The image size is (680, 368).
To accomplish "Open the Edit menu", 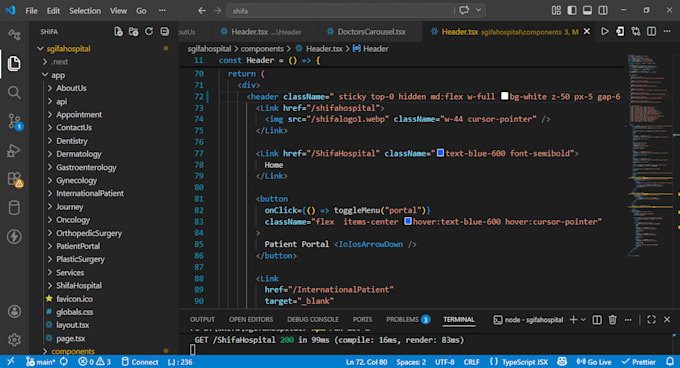I will [x=53, y=11].
